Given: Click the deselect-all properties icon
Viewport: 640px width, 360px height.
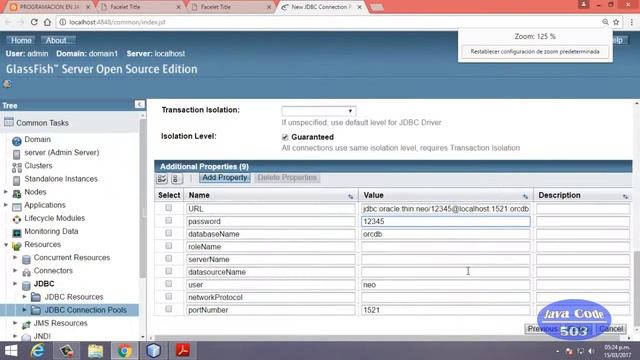Looking at the screenshot, I should point(176,178).
